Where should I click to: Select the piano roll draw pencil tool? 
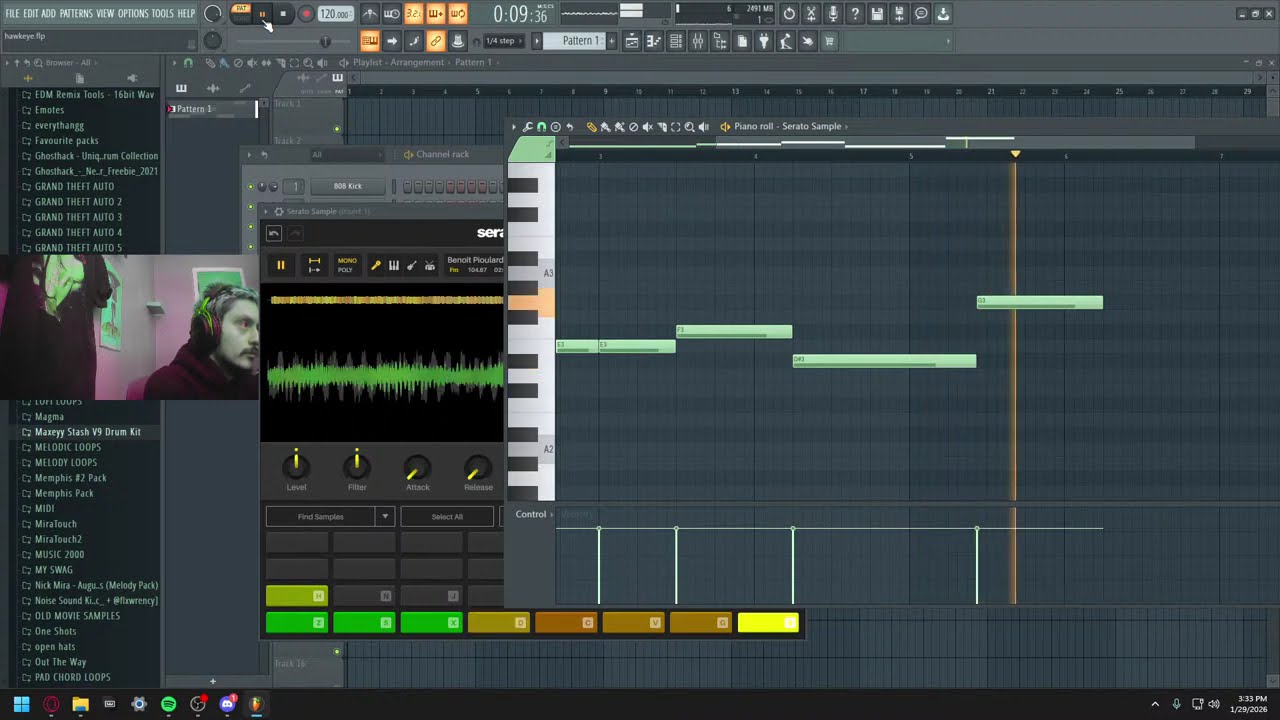[591, 127]
